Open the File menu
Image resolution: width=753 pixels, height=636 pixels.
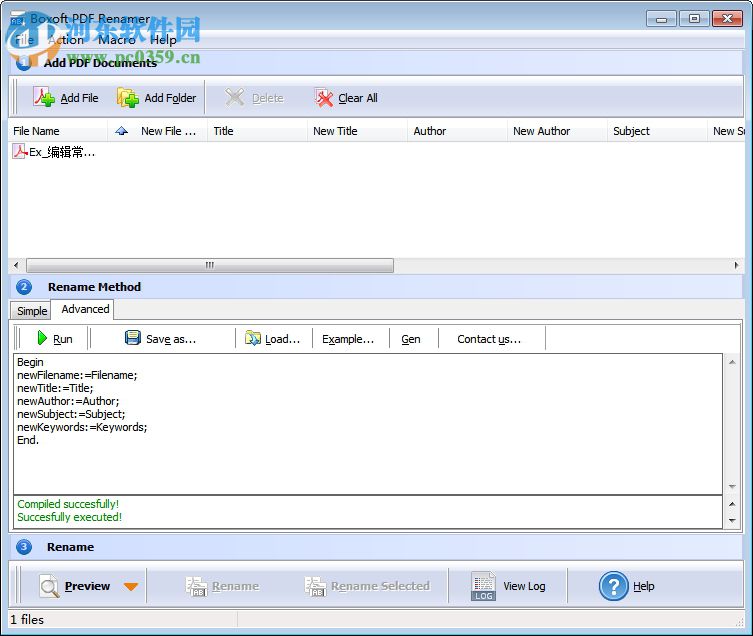point(24,40)
